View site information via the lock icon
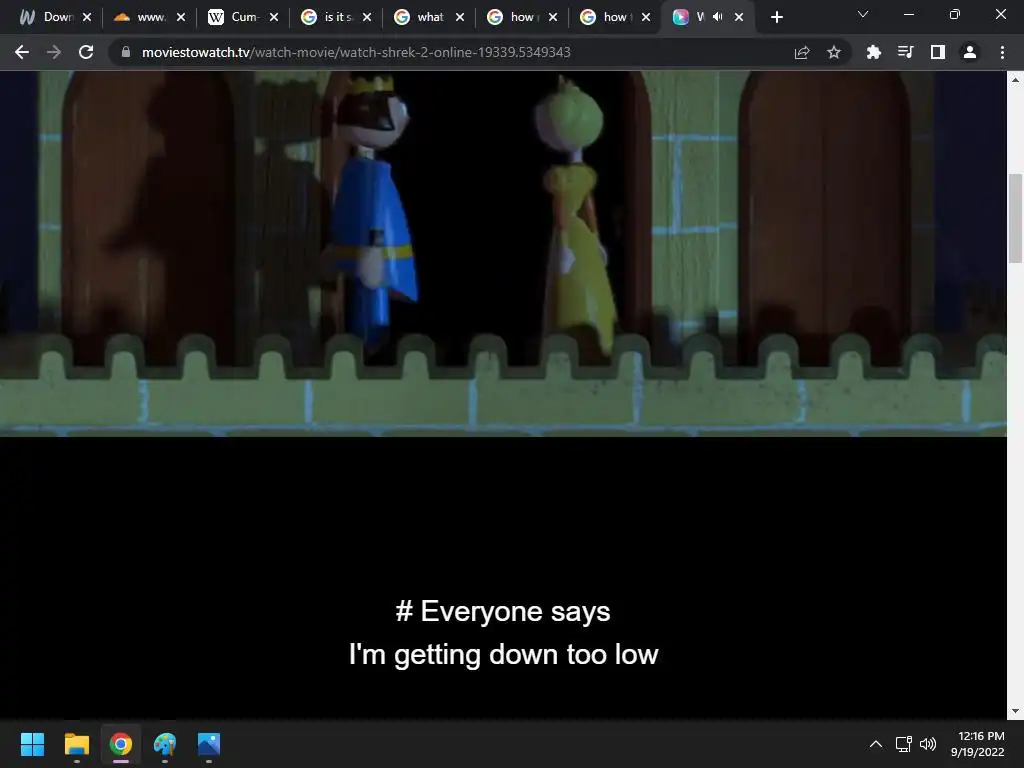This screenshot has width=1024, height=768. point(126,52)
